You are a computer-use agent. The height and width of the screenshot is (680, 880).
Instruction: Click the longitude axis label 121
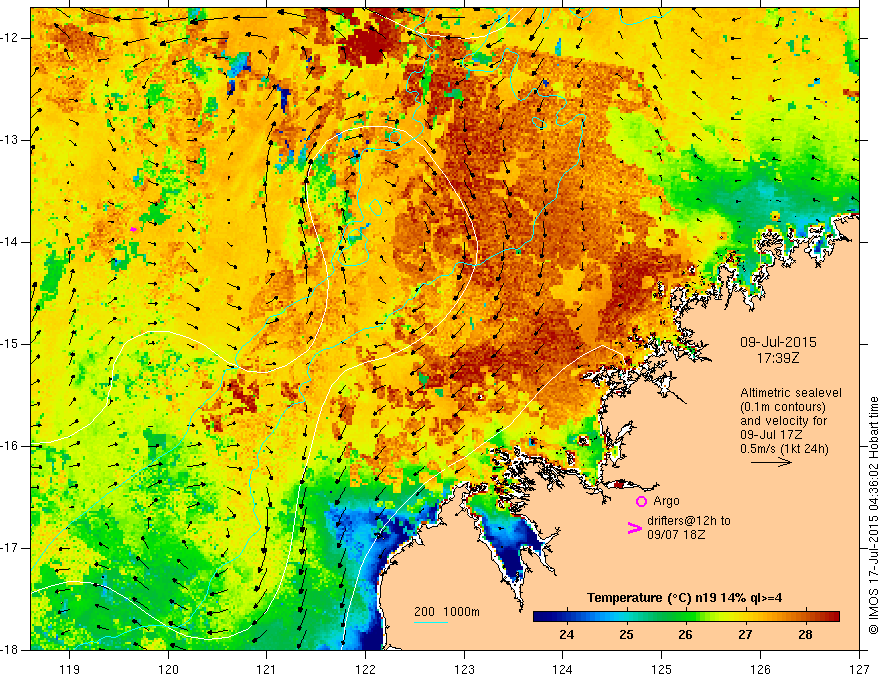point(267,669)
